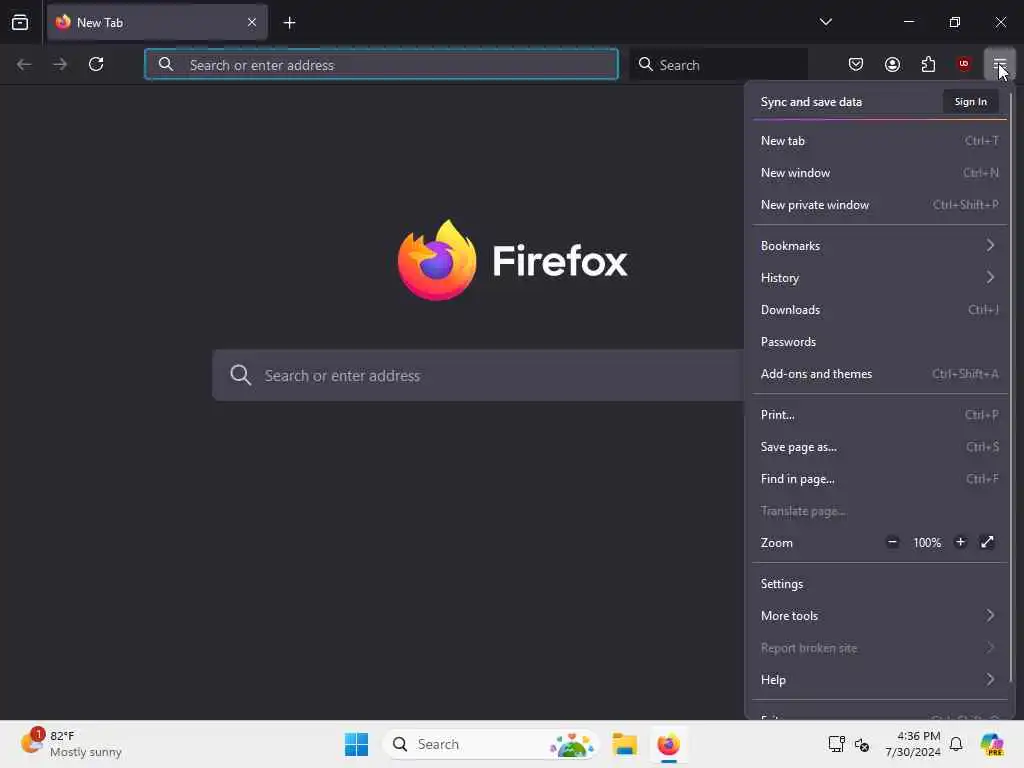
Task: Click Sign In button
Action: click(x=970, y=102)
